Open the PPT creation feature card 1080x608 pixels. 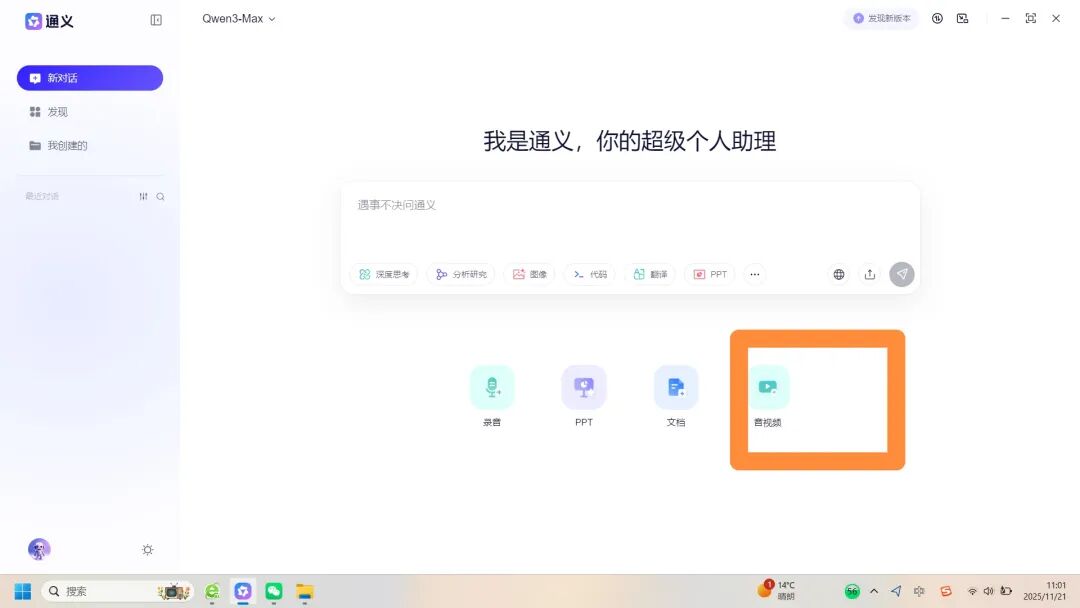point(583,393)
